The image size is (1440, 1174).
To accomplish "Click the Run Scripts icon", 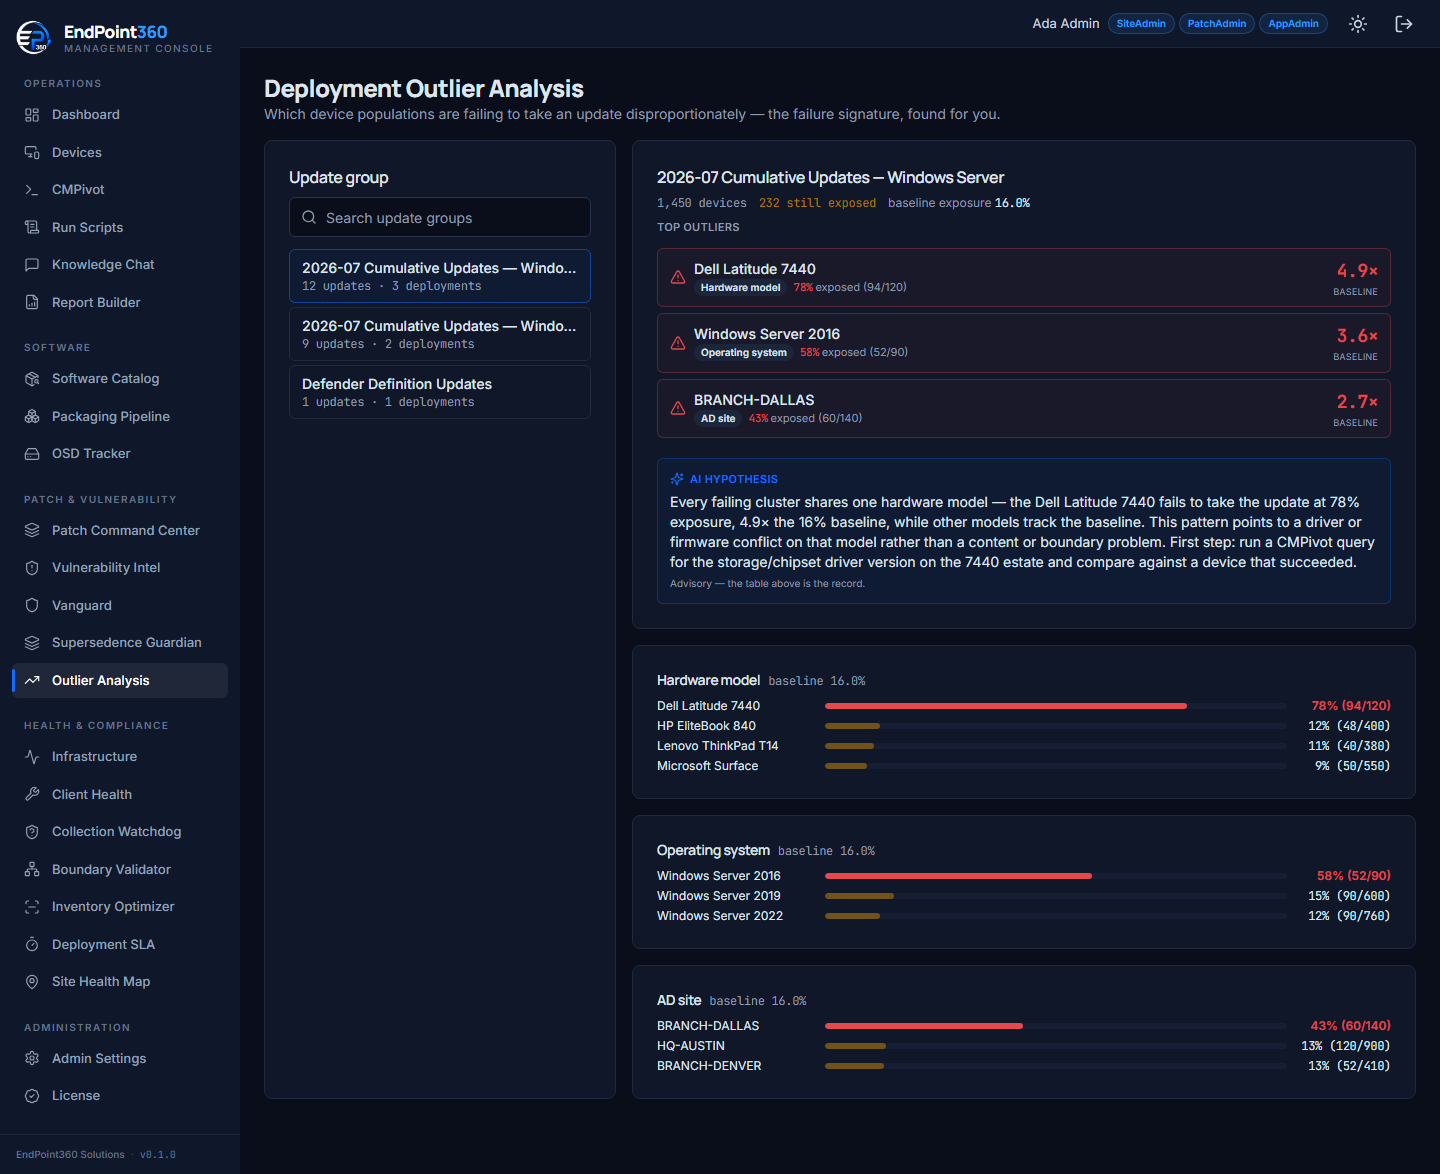I will tap(32, 228).
